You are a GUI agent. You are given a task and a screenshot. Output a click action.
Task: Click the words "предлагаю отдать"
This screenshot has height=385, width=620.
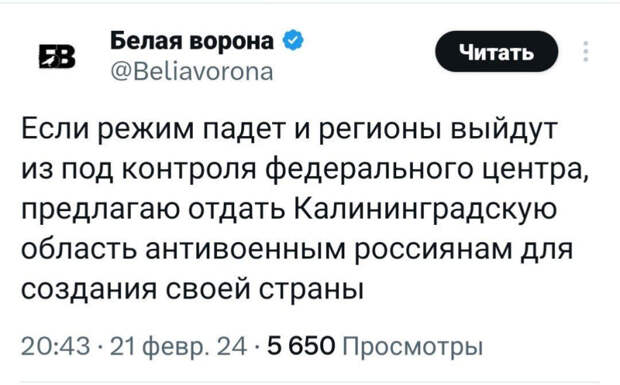click(153, 210)
